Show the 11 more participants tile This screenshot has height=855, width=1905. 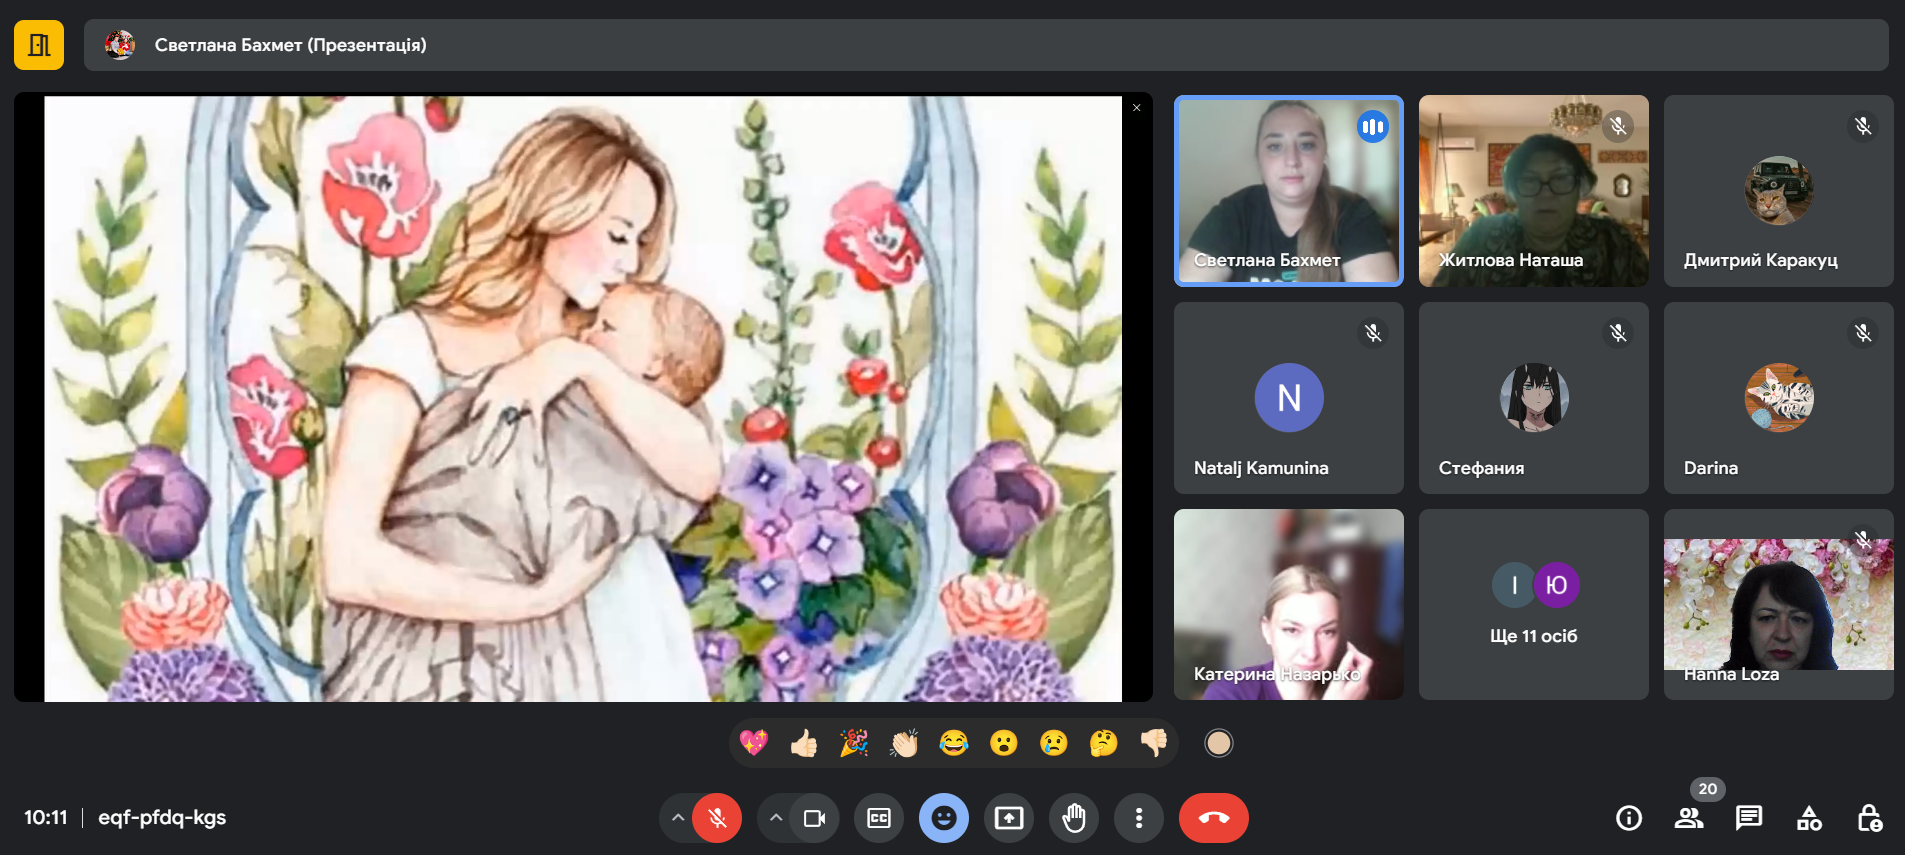click(1533, 604)
